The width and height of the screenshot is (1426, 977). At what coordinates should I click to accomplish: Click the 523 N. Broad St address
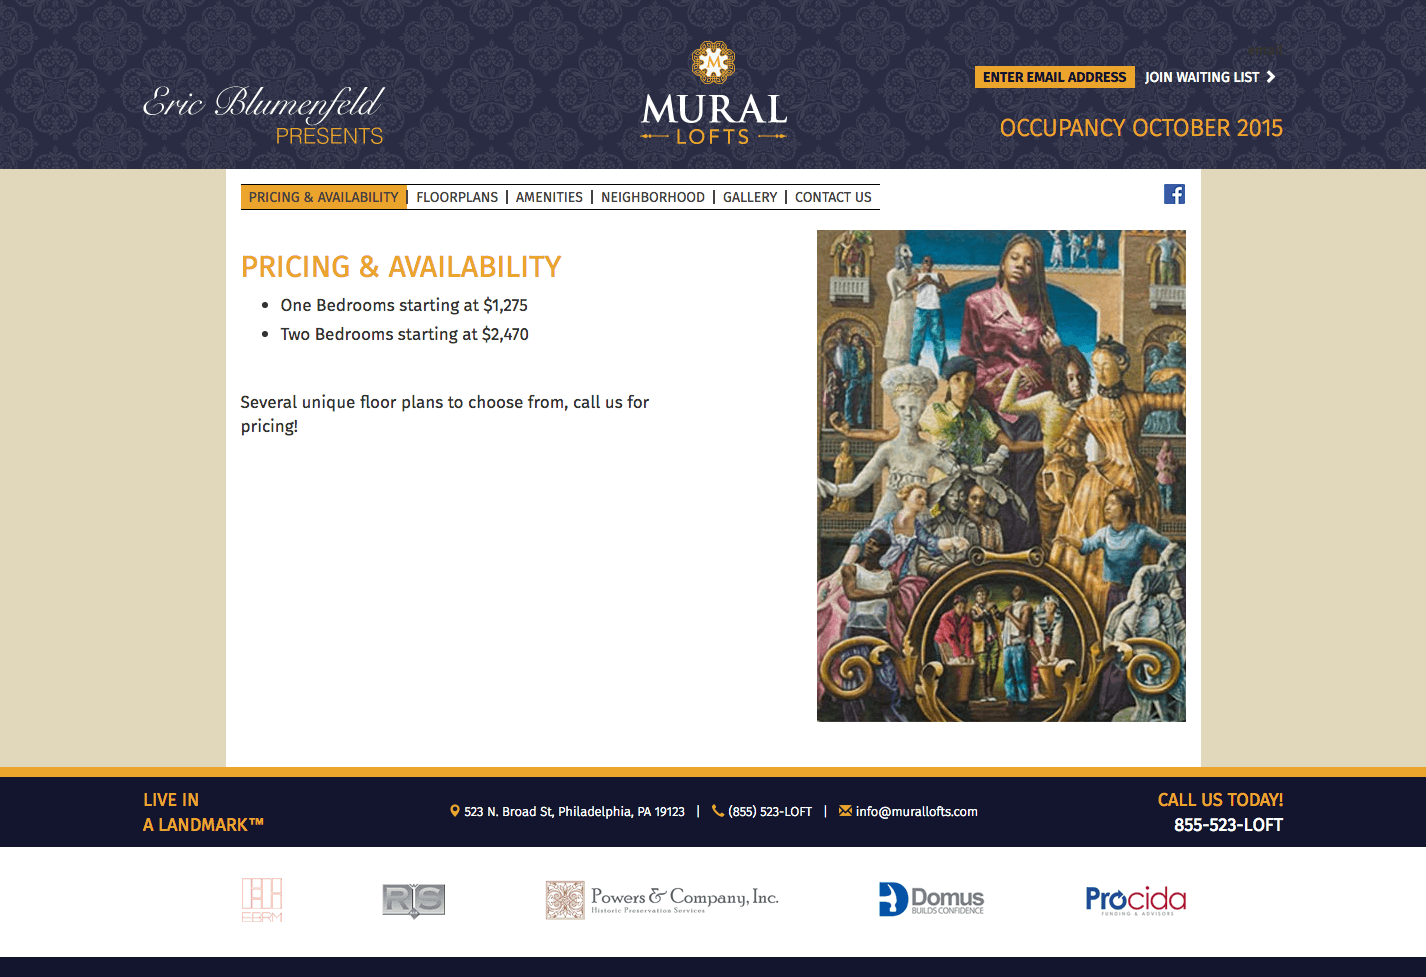pos(573,812)
